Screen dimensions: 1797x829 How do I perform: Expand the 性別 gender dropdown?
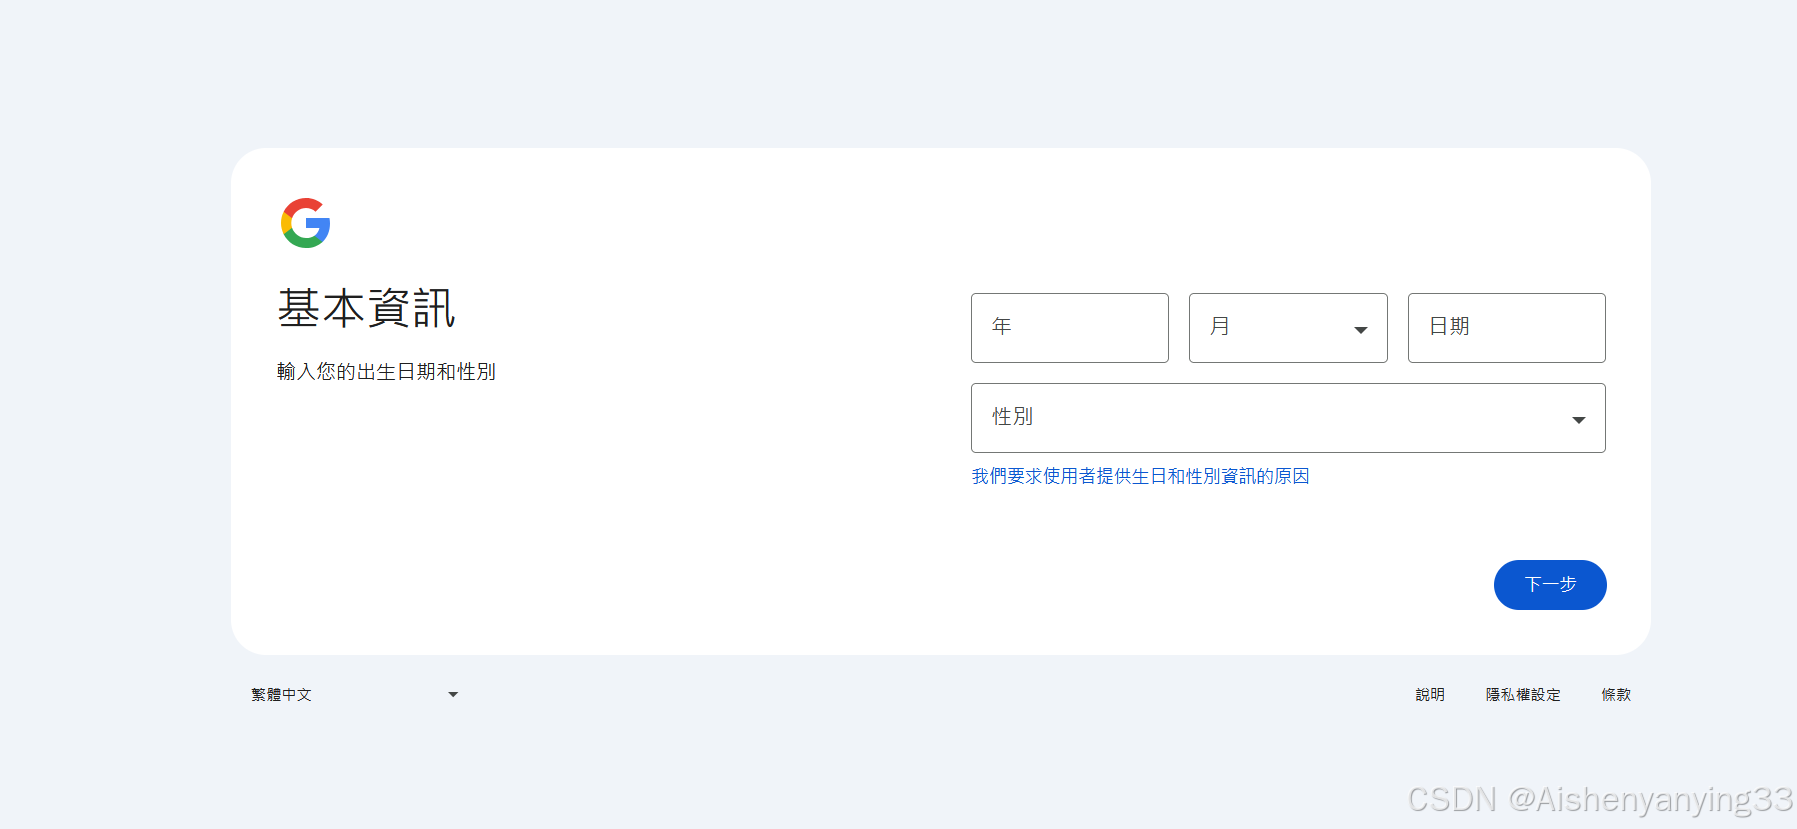[x=1288, y=418]
